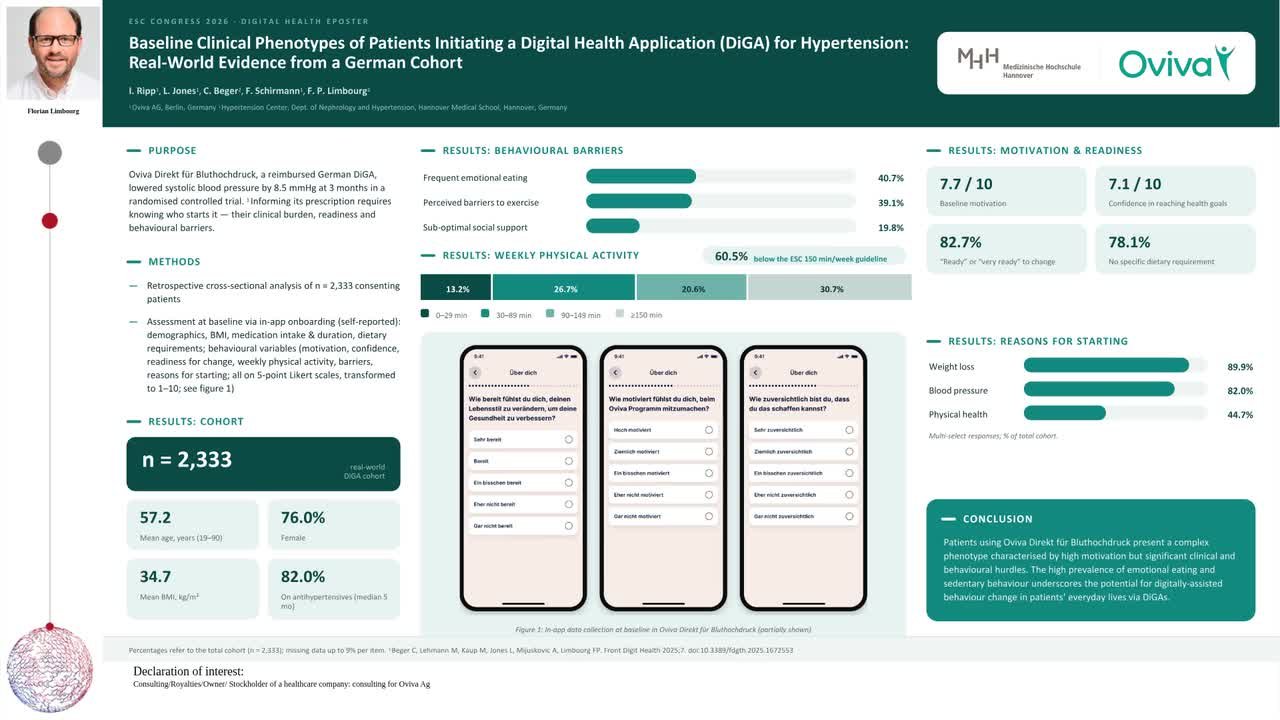Click the Sub-optimal social support bar
Viewport: 1280px width, 720px height.
click(x=613, y=226)
